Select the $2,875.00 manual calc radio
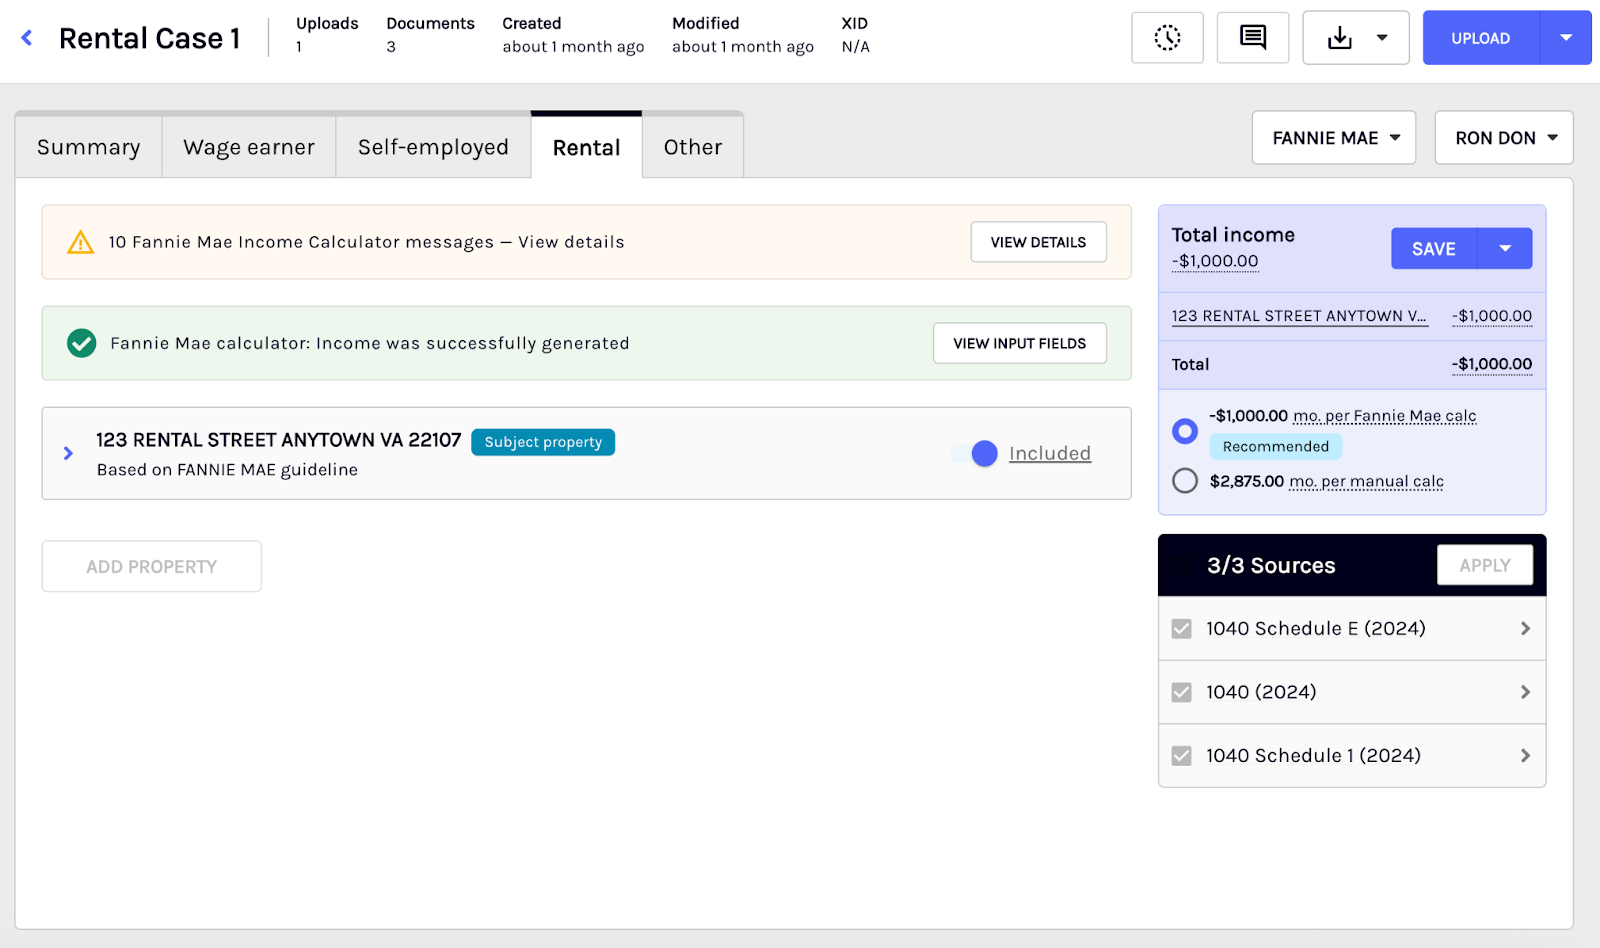Viewport: 1600px width, 948px height. coord(1185,481)
